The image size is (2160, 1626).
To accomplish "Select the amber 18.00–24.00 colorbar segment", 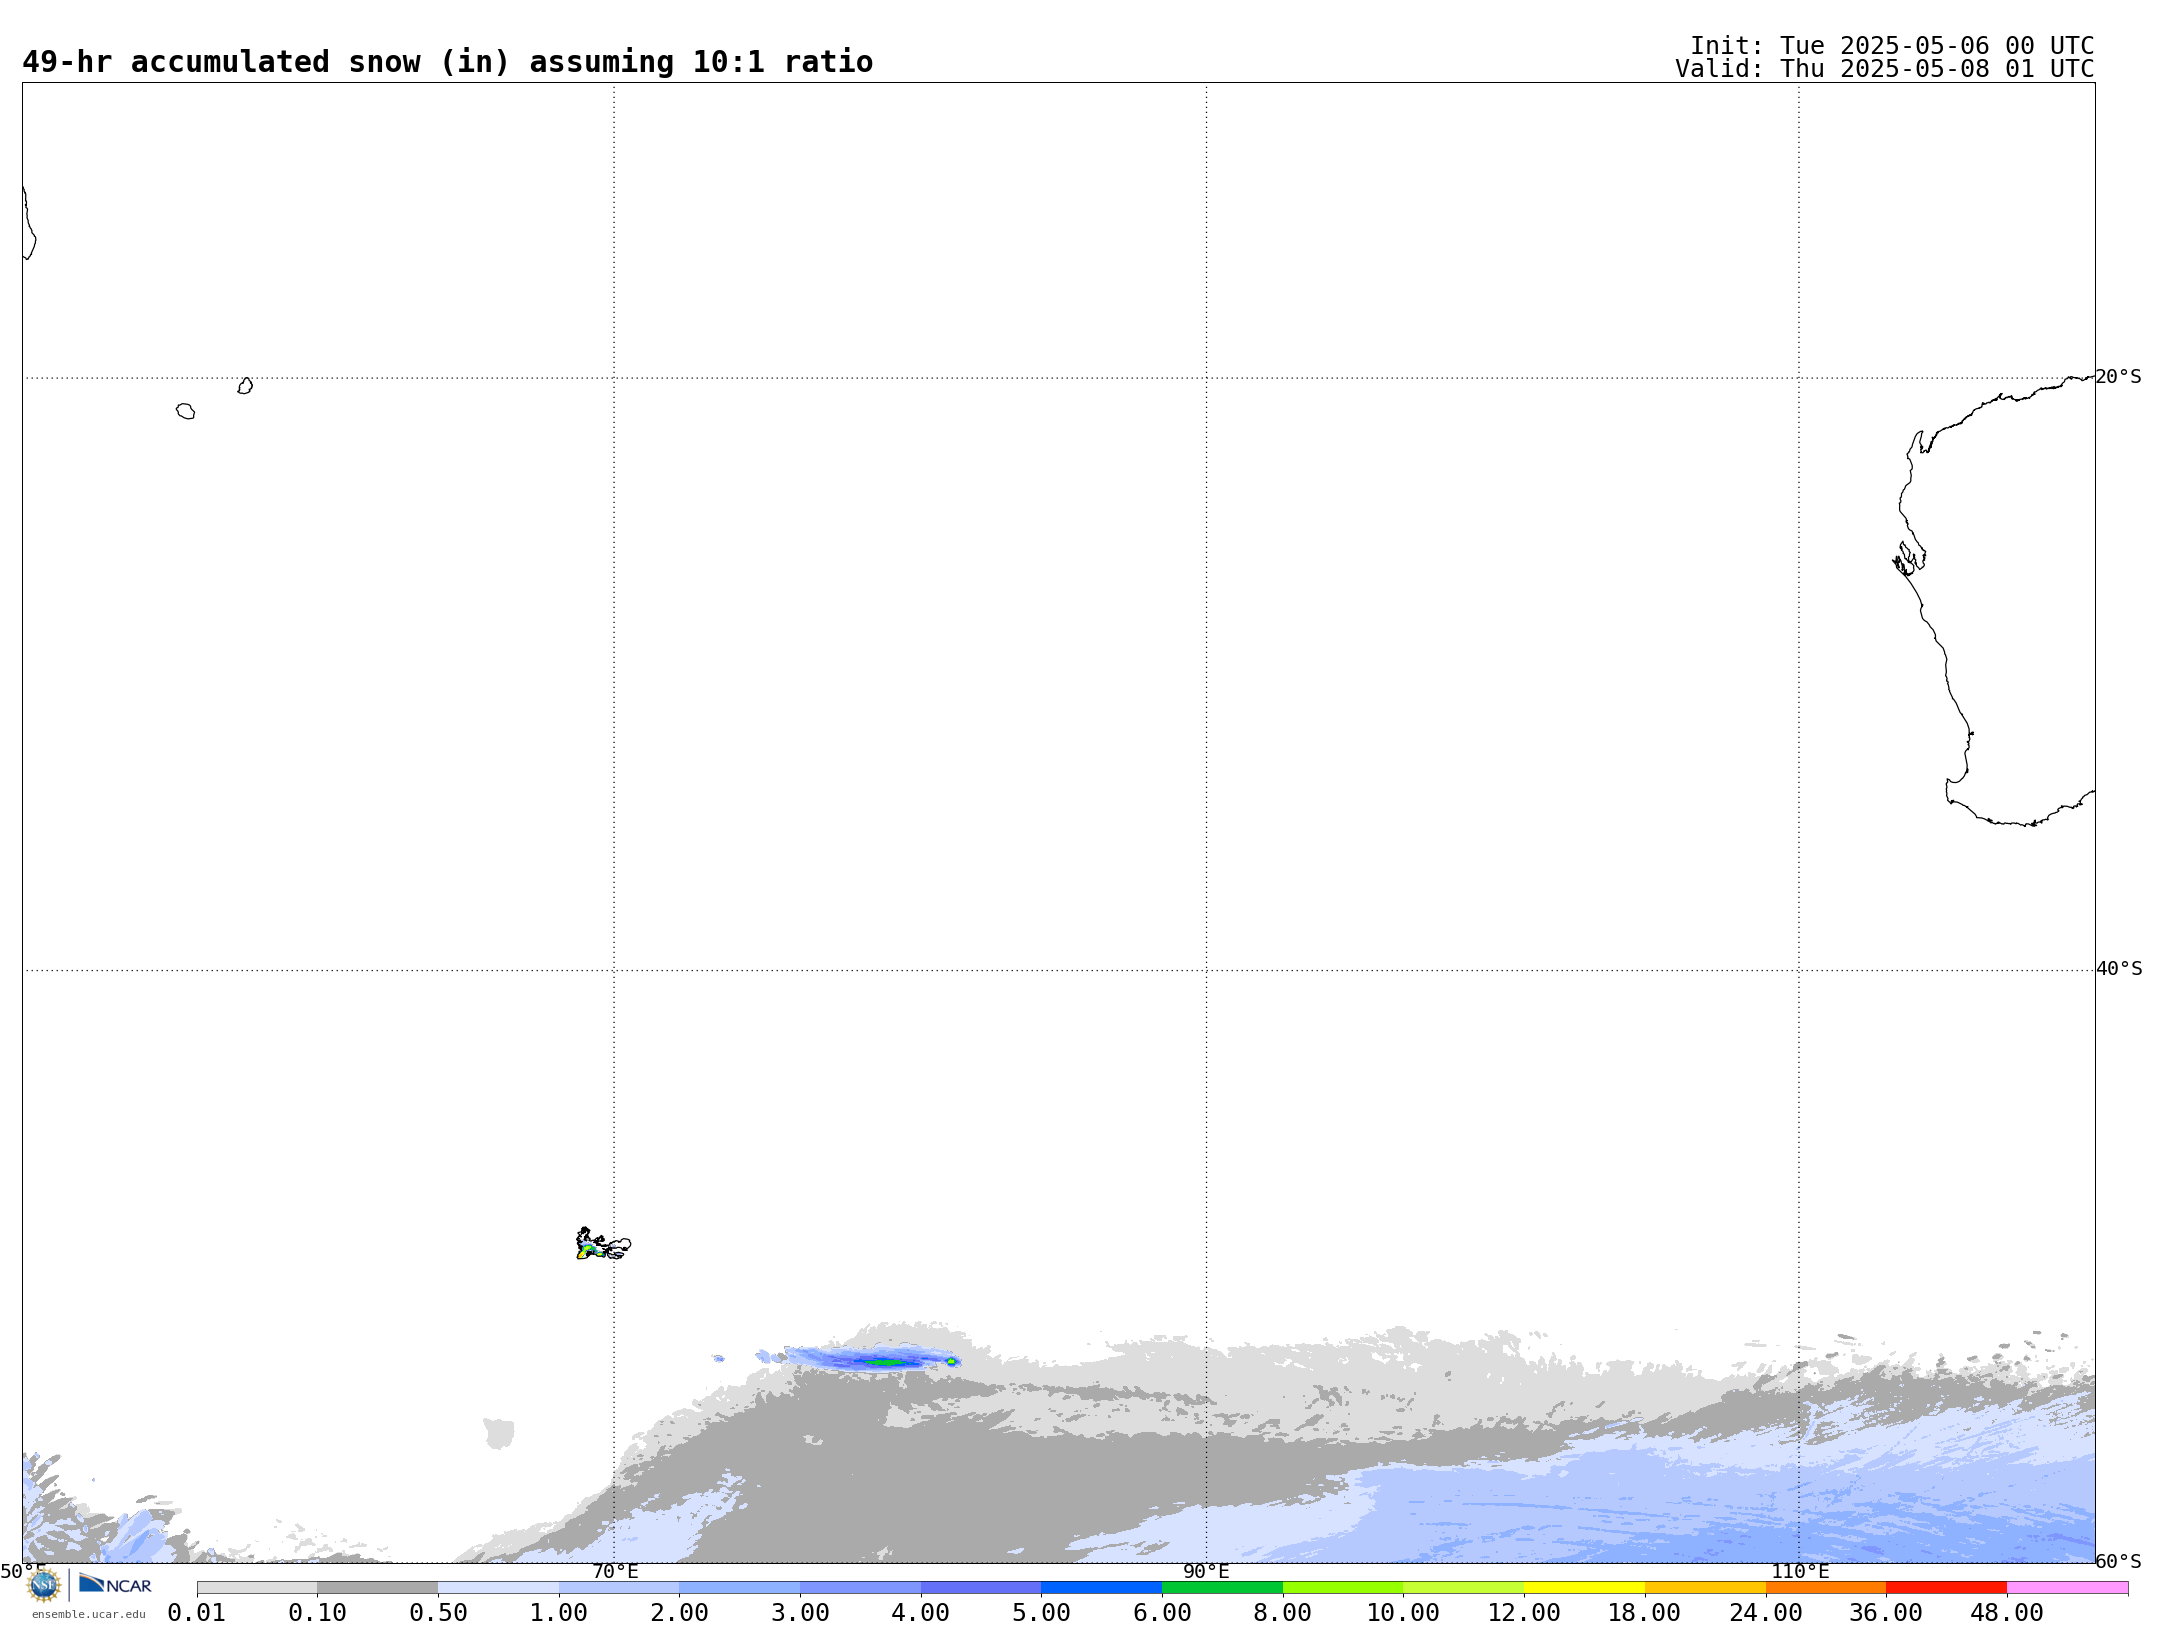I will tap(1705, 1588).
